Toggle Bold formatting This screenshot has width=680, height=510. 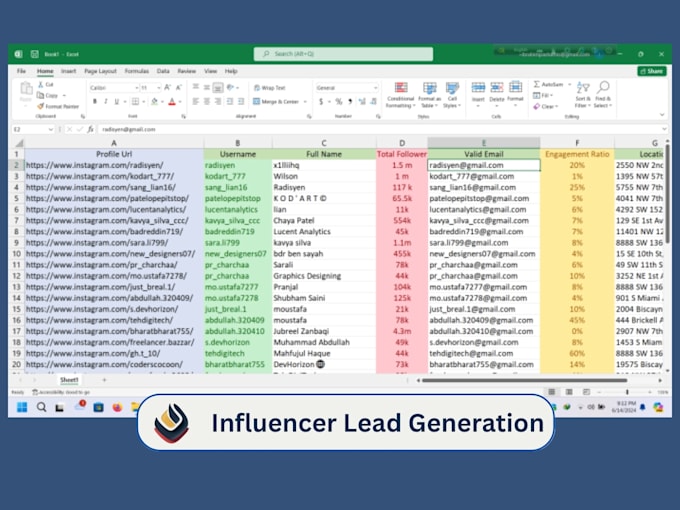95,101
